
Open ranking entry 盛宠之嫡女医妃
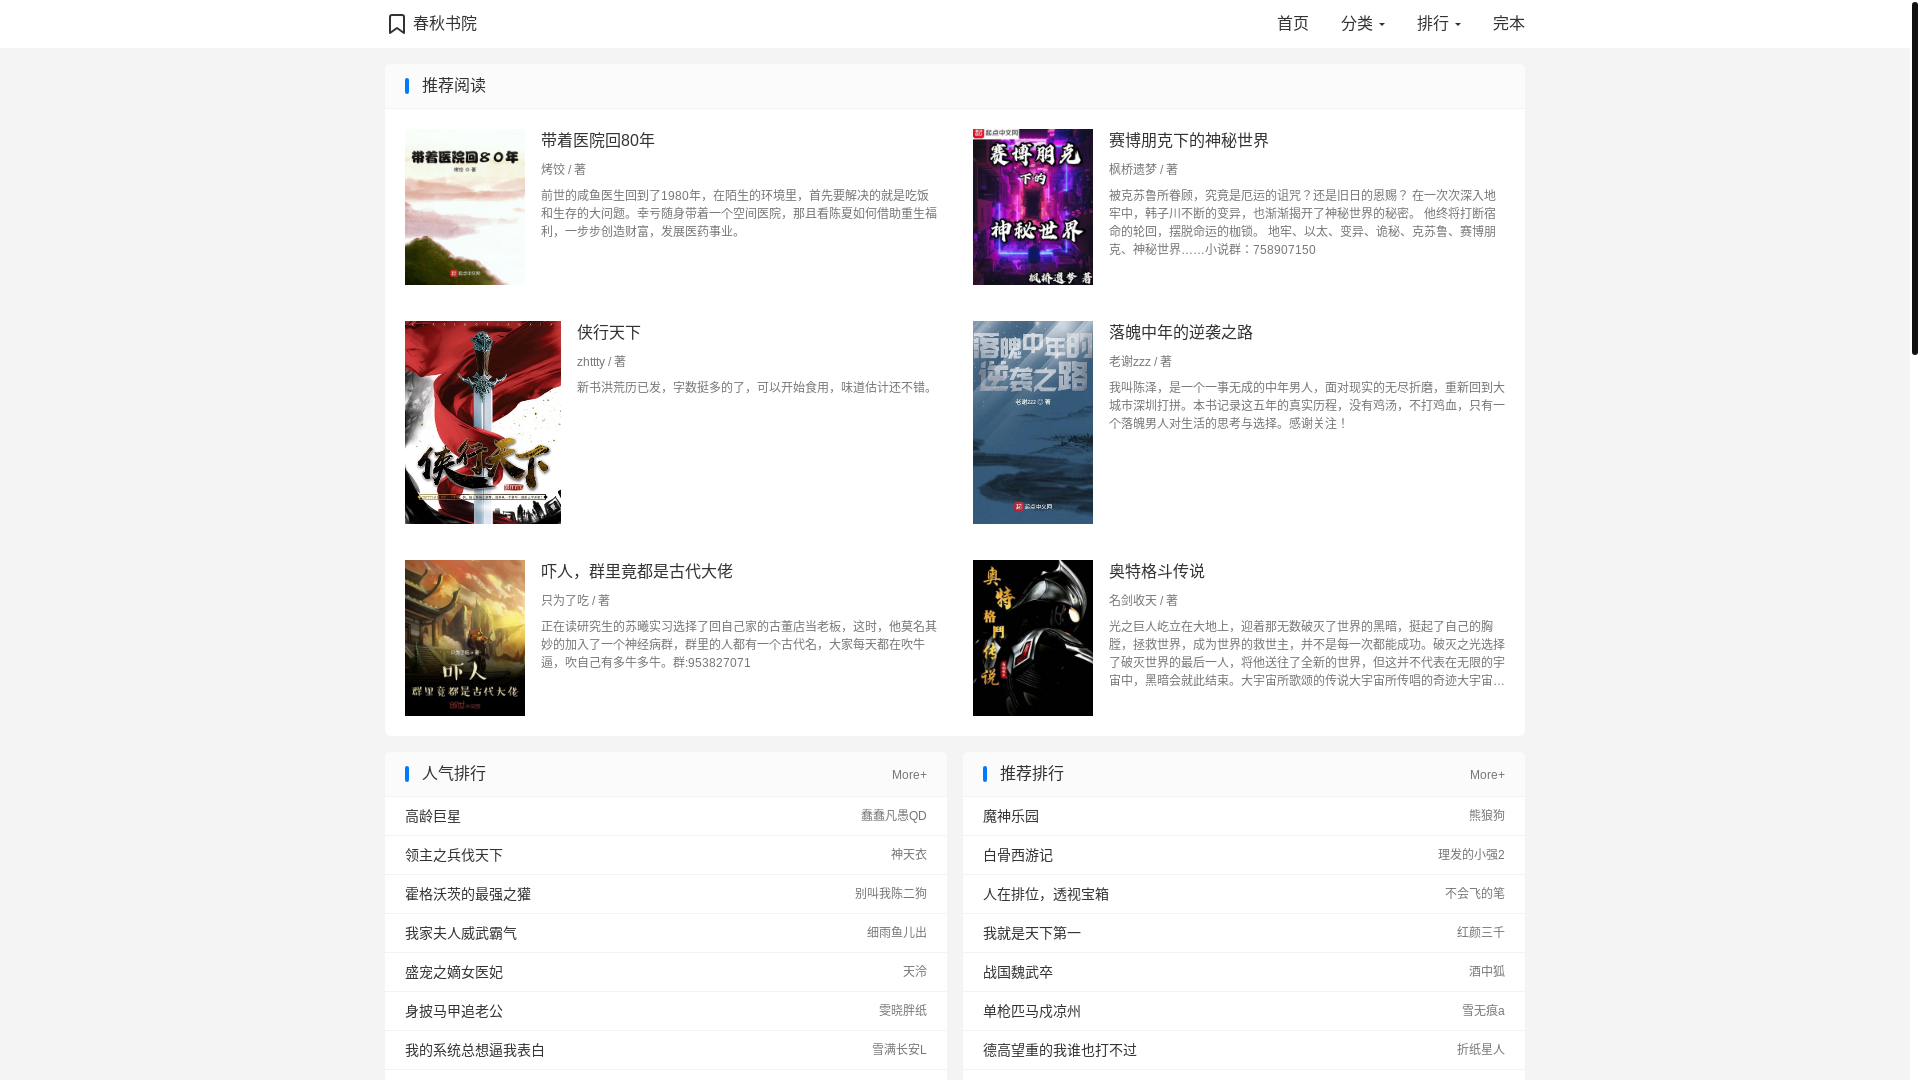point(454,973)
